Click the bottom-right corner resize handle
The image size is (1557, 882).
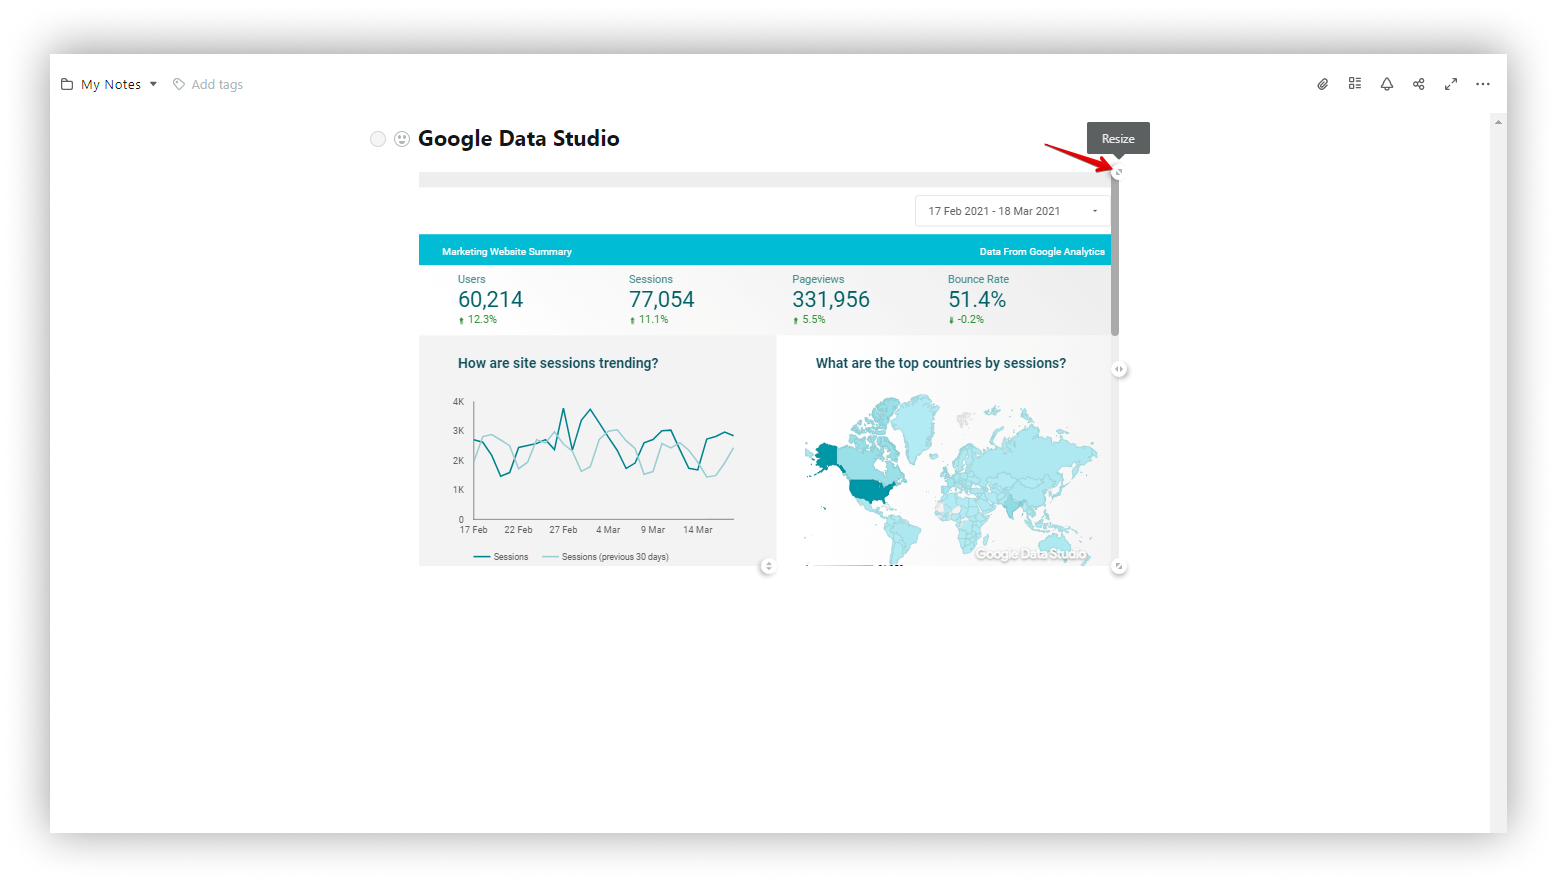[x=1119, y=567]
